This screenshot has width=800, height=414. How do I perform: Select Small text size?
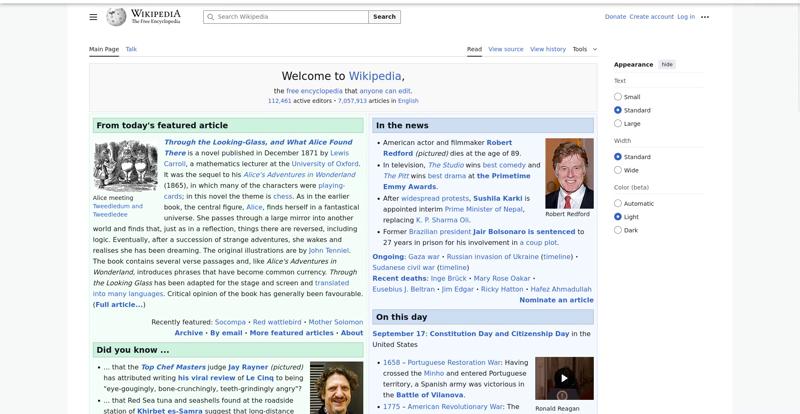click(618, 96)
